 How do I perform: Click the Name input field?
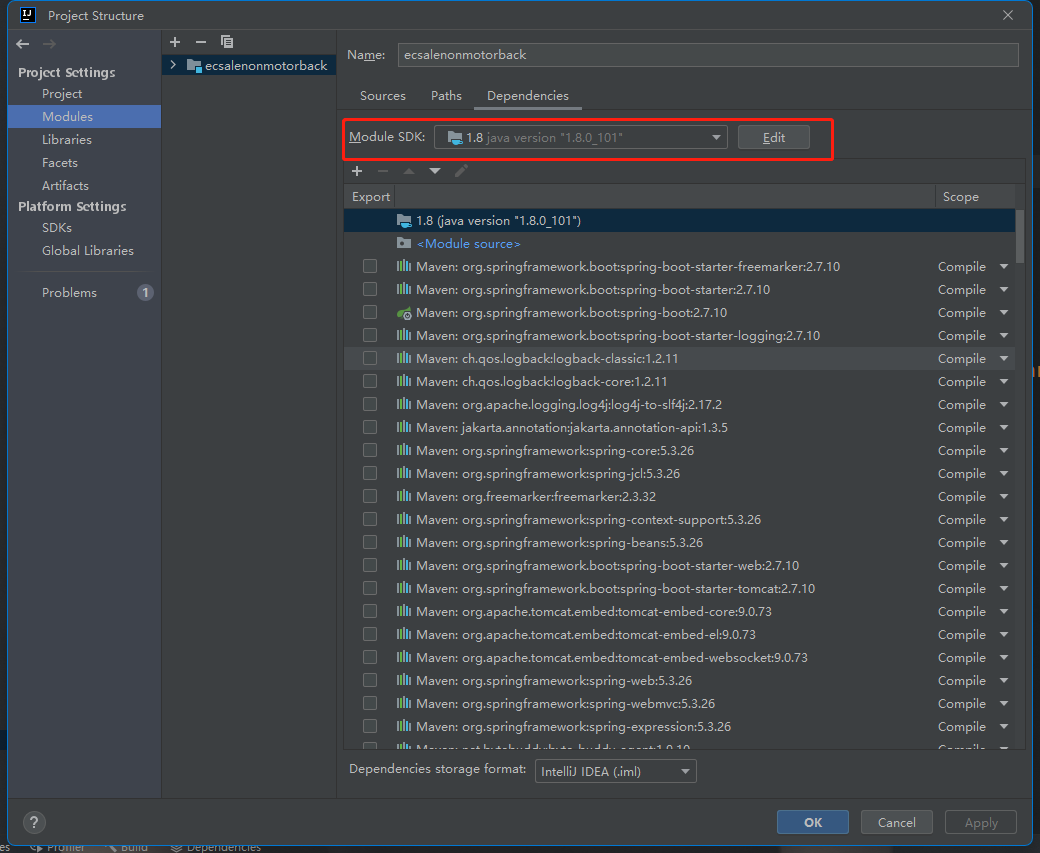708,55
